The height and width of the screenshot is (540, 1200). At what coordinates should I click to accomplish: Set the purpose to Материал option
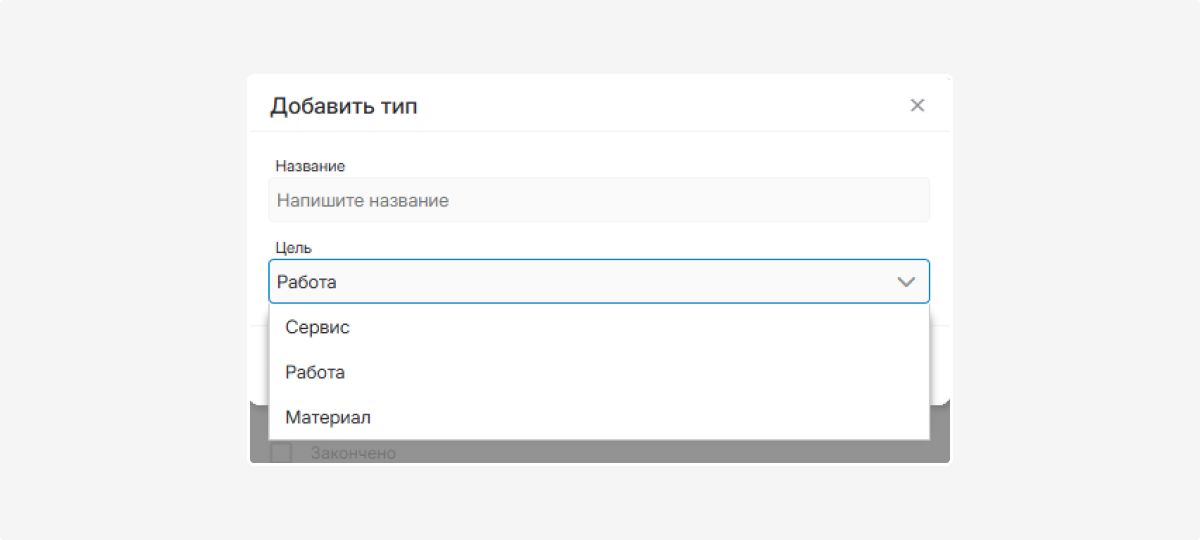click(328, 417)
